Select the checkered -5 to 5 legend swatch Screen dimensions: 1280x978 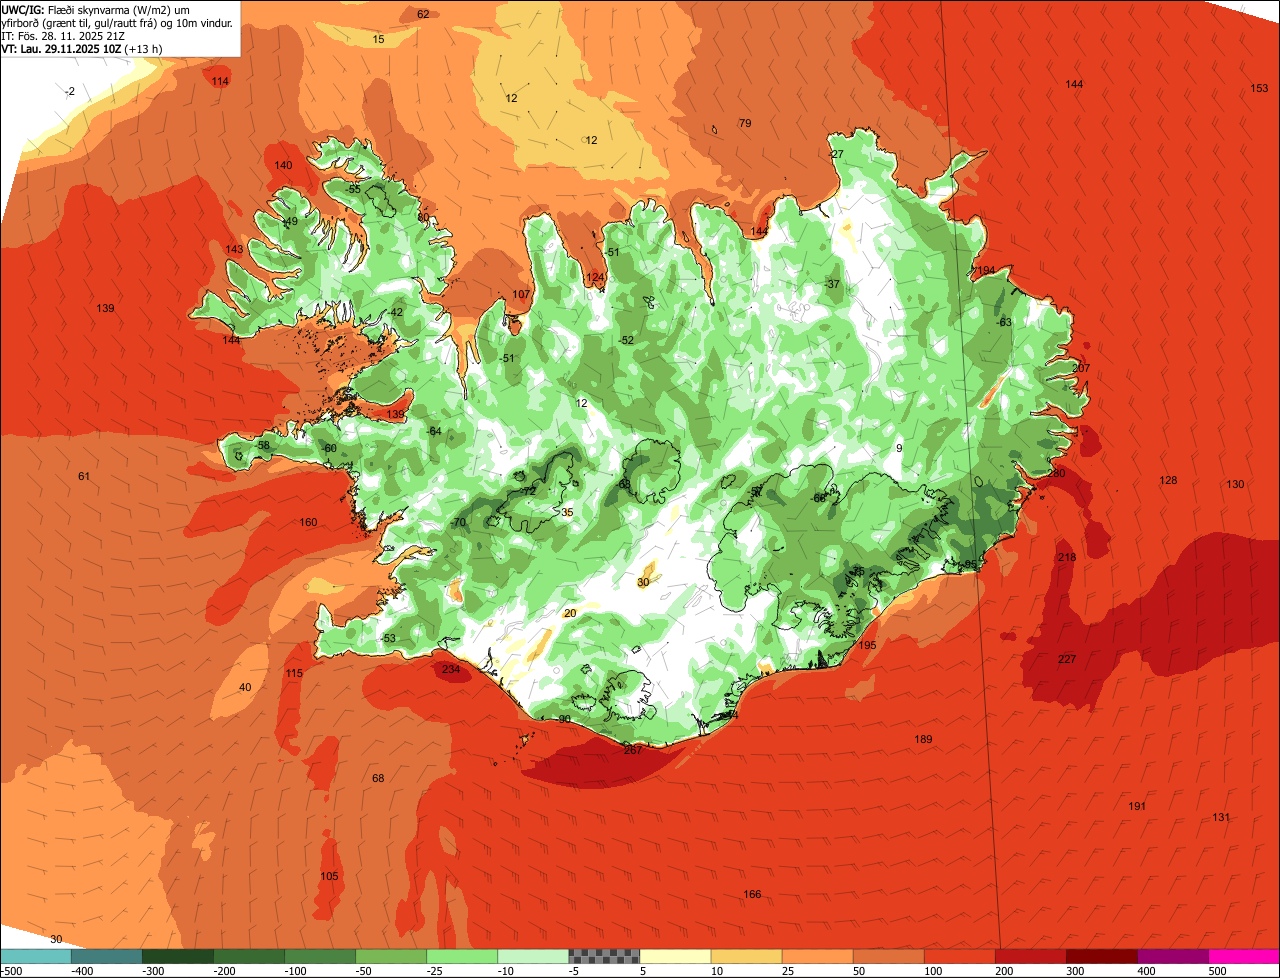tap(604, 956)
